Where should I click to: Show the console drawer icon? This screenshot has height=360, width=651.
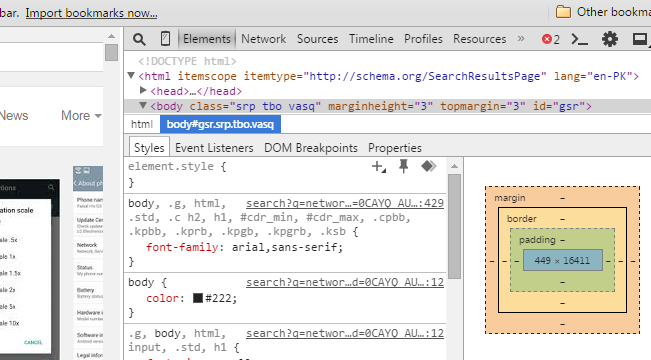tap(579, 39)
